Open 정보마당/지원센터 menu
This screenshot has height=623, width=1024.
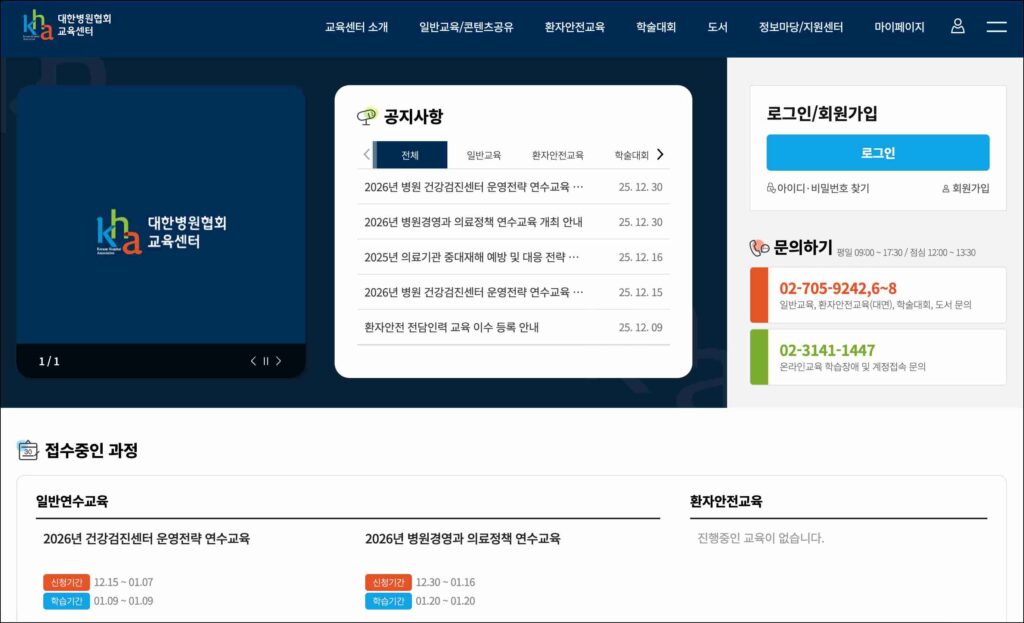[x=800, y=27]
